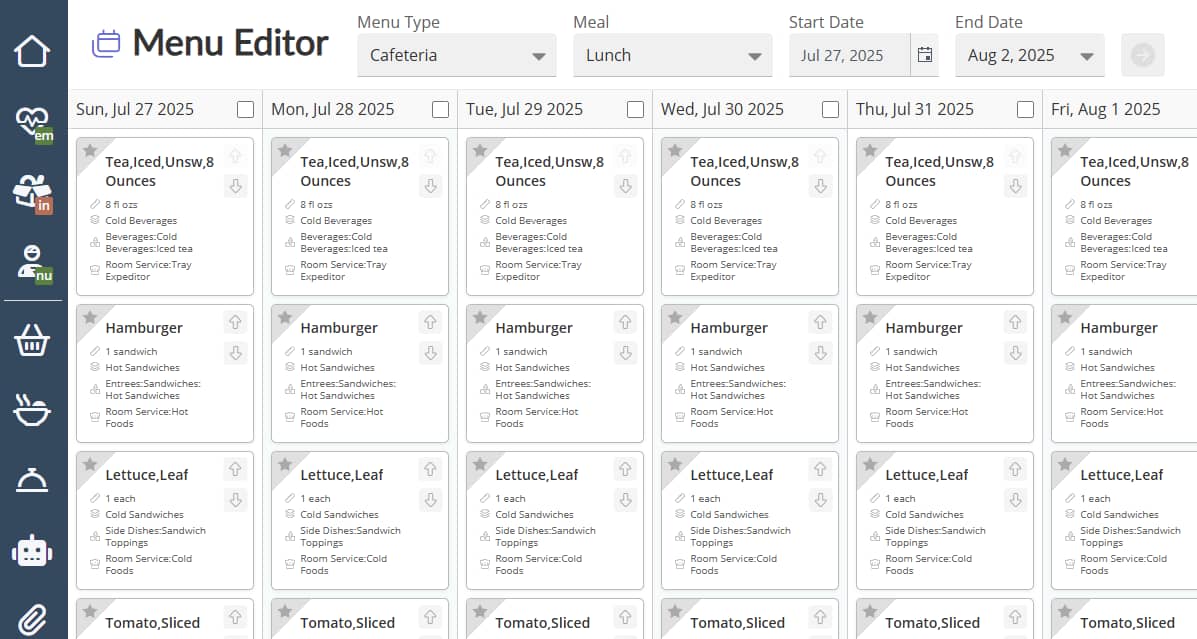Check the Wed, Jul 30 2025 checkbox
The image size is (1197, 639).
click(x=831, y=110)
